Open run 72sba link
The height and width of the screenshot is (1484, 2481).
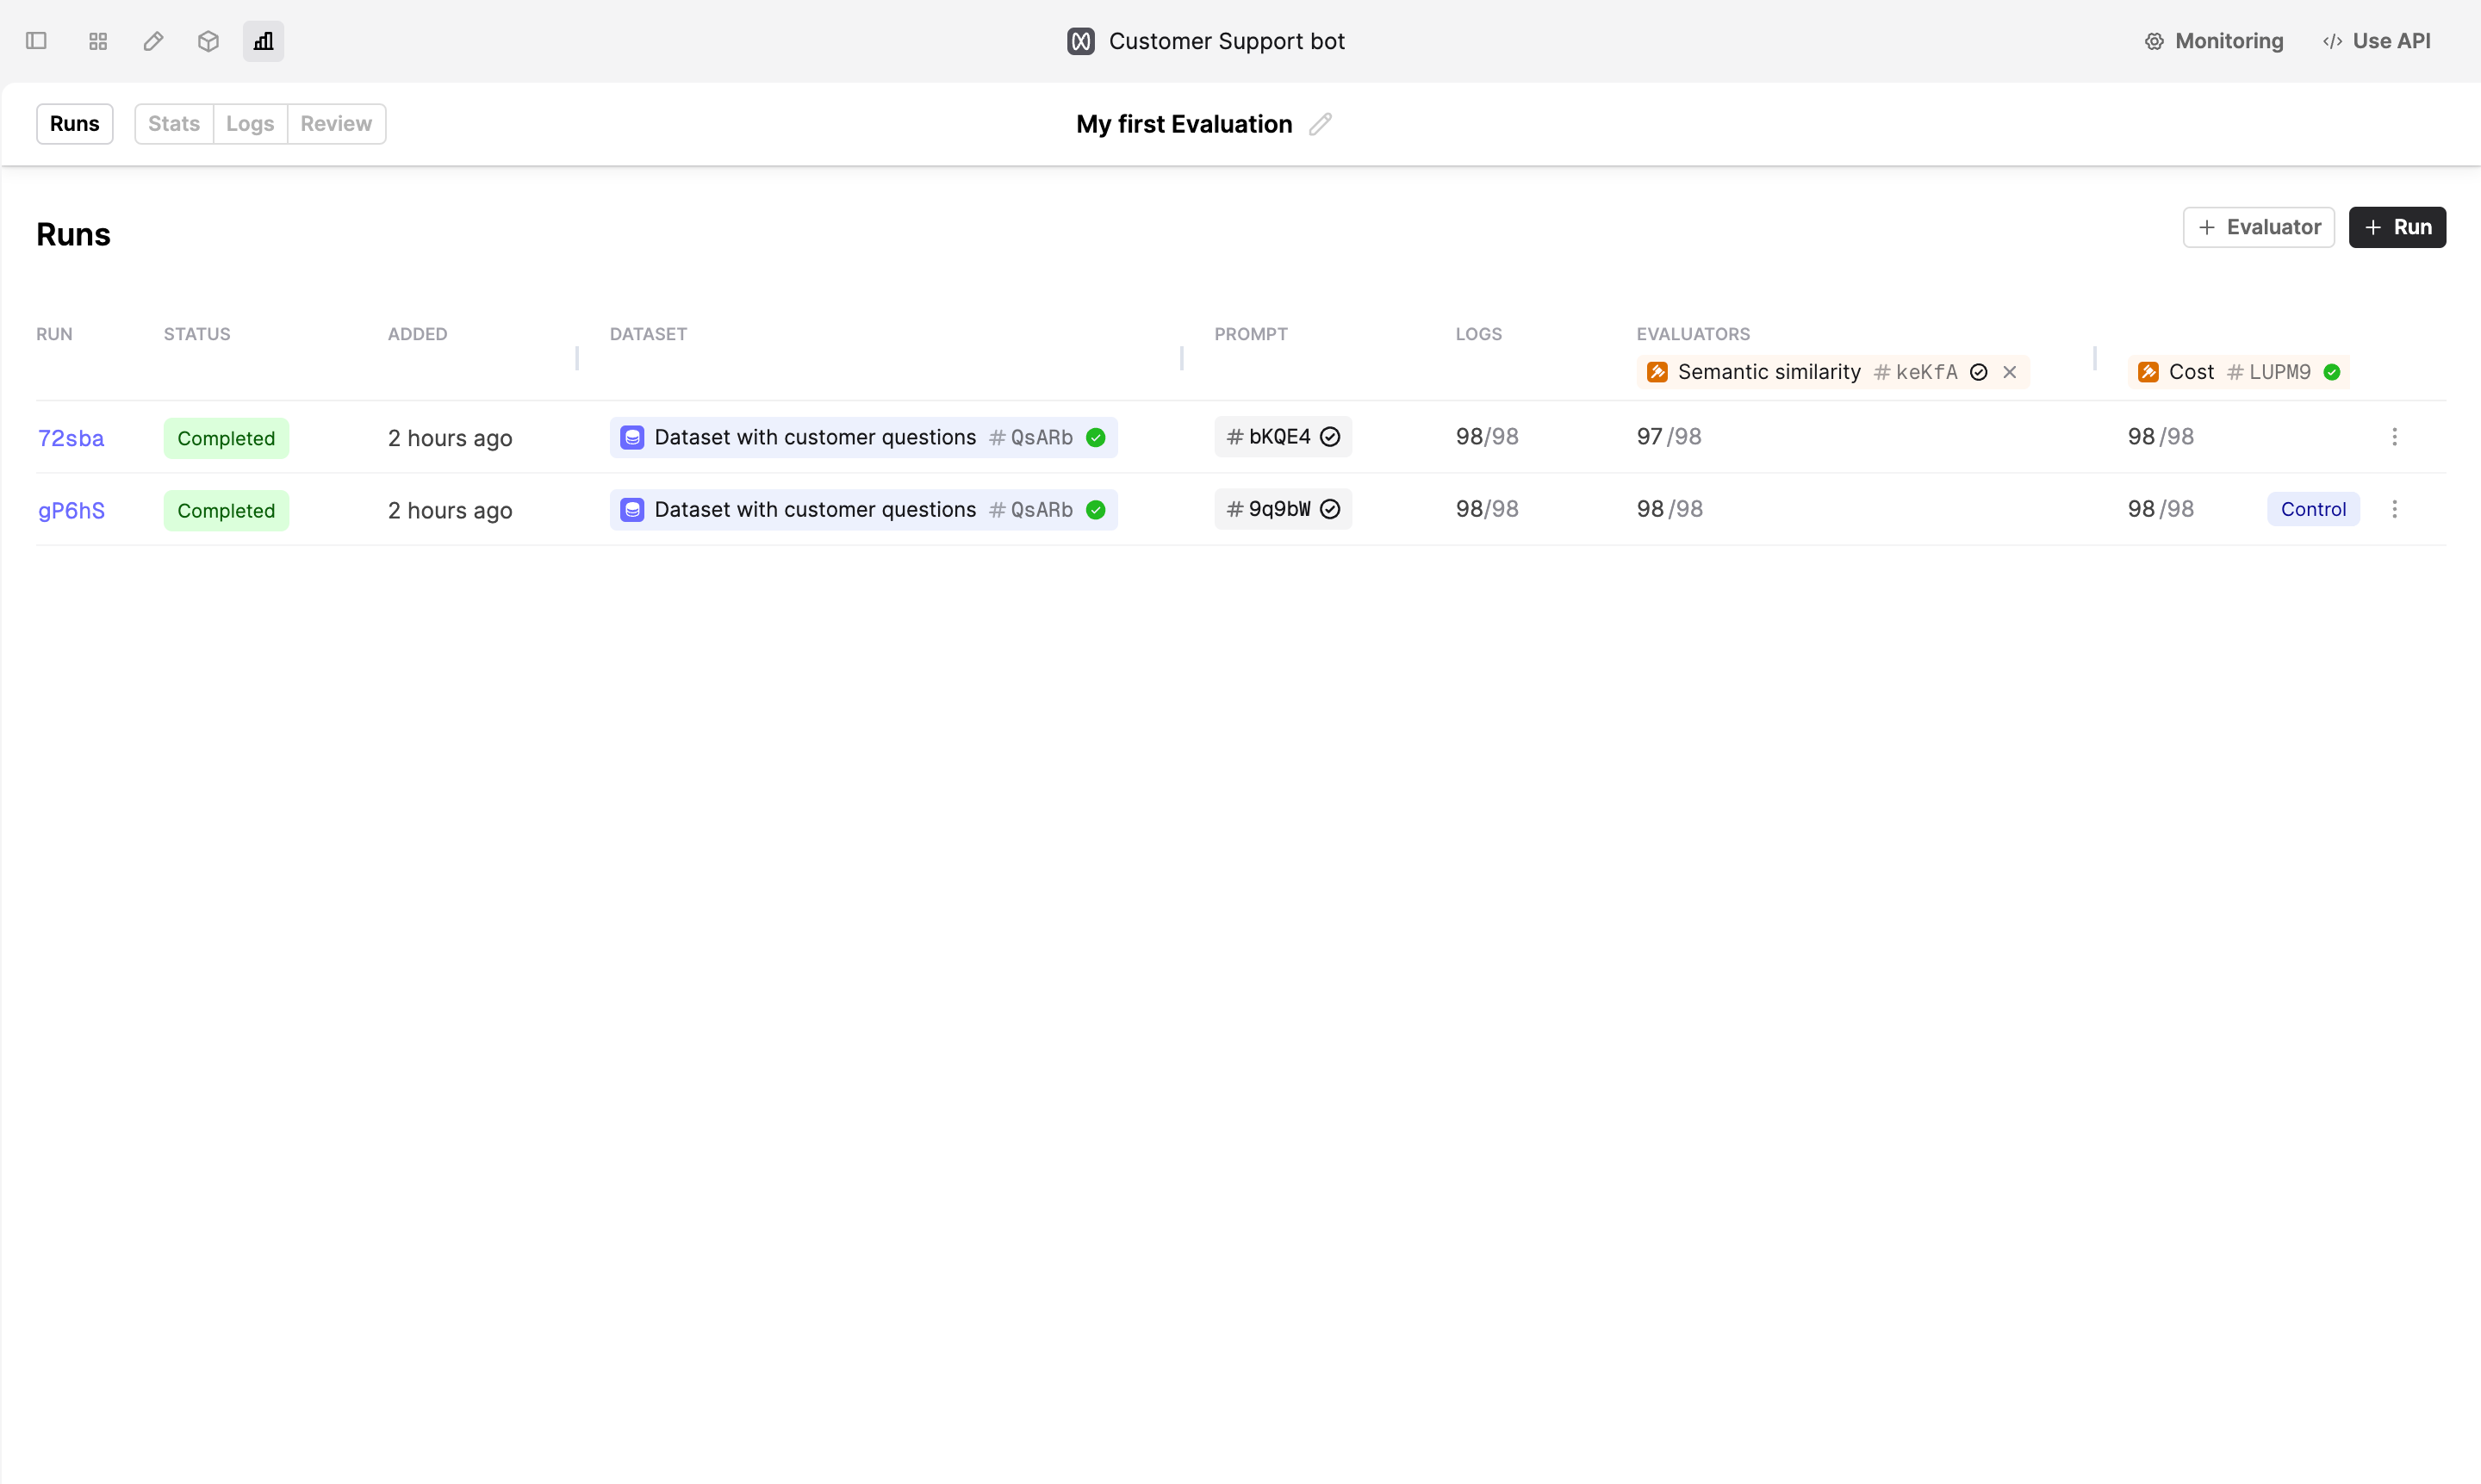click(71, 438)
